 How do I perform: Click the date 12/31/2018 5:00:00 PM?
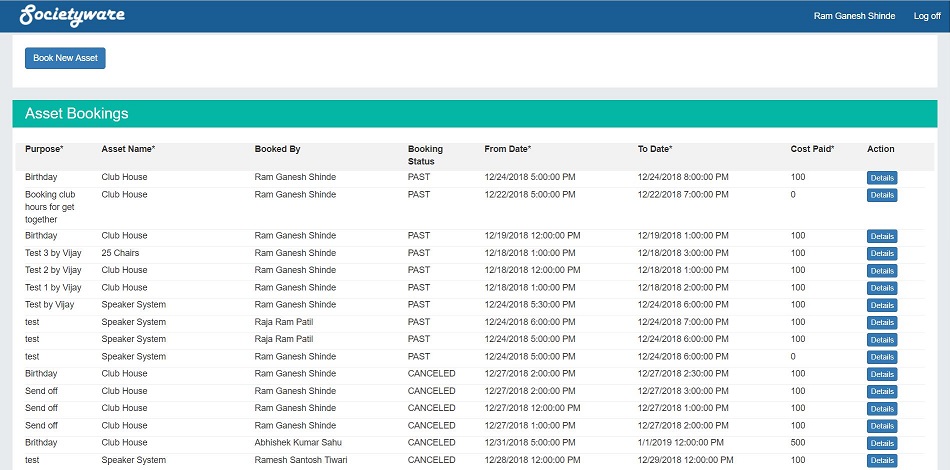(x=530, y=442)
